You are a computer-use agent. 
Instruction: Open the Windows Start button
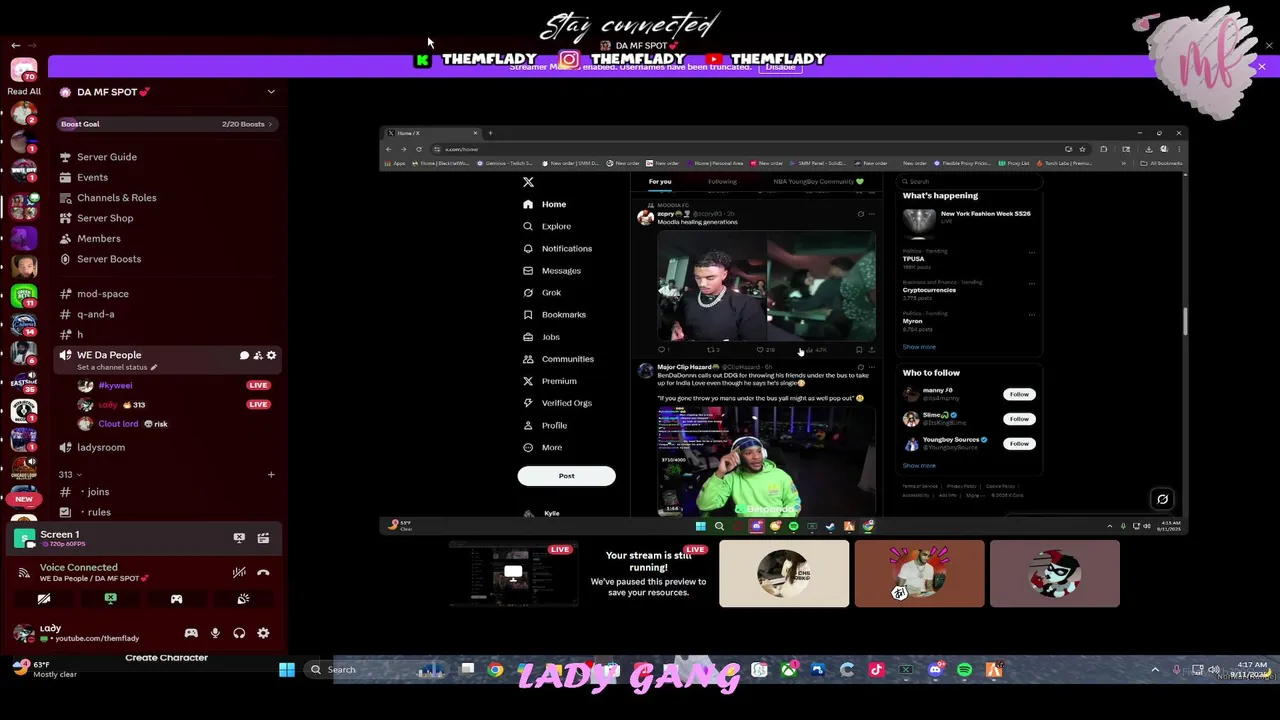(287, 670)
